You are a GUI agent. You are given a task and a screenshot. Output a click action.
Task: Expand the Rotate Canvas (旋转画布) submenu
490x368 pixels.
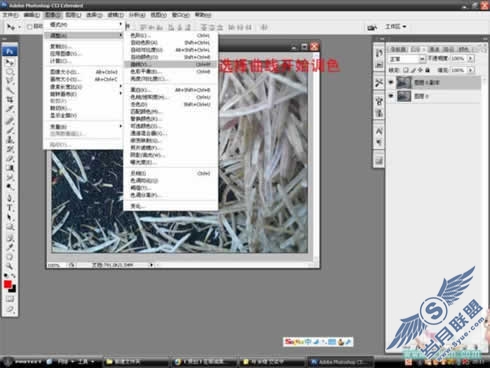(x=83, y=94)
